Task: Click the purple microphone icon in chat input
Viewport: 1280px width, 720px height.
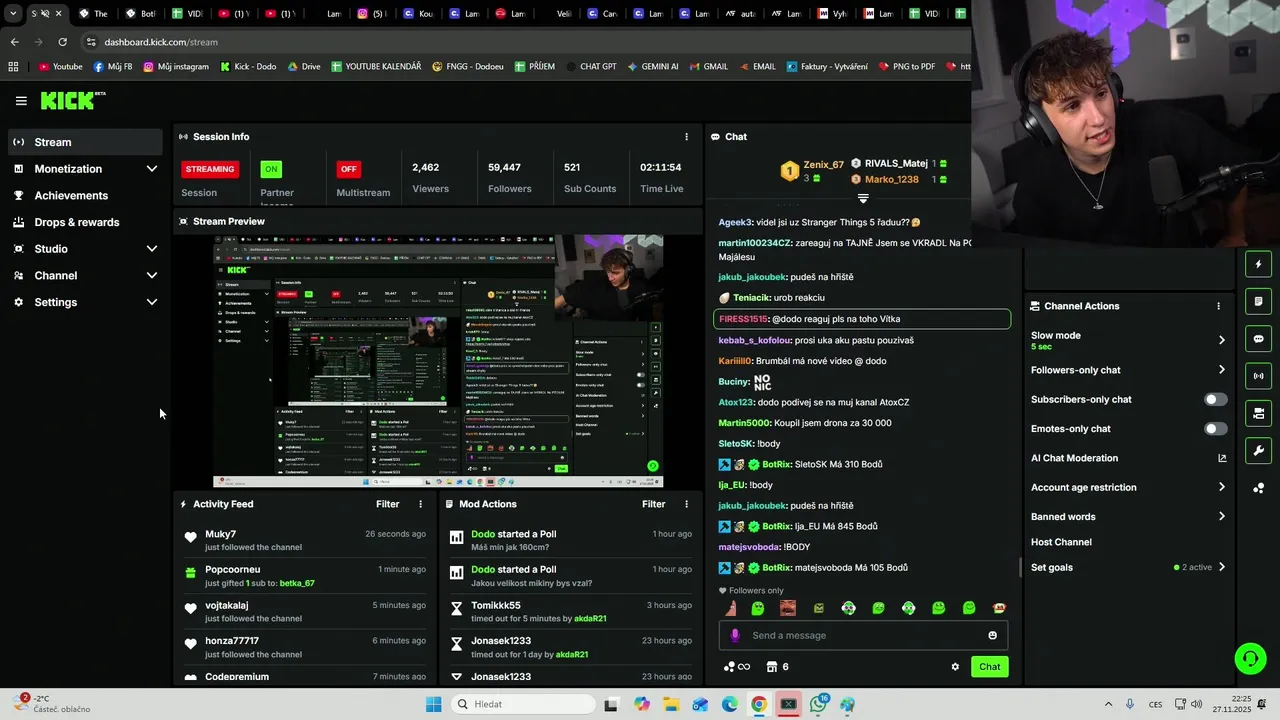Action: tap(735, 635)
